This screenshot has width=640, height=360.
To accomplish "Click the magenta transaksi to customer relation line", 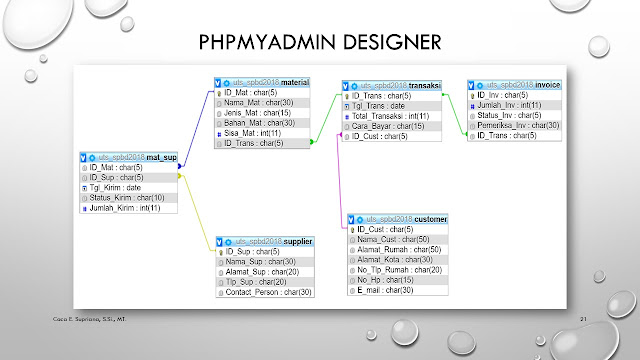I will point(340,182).
